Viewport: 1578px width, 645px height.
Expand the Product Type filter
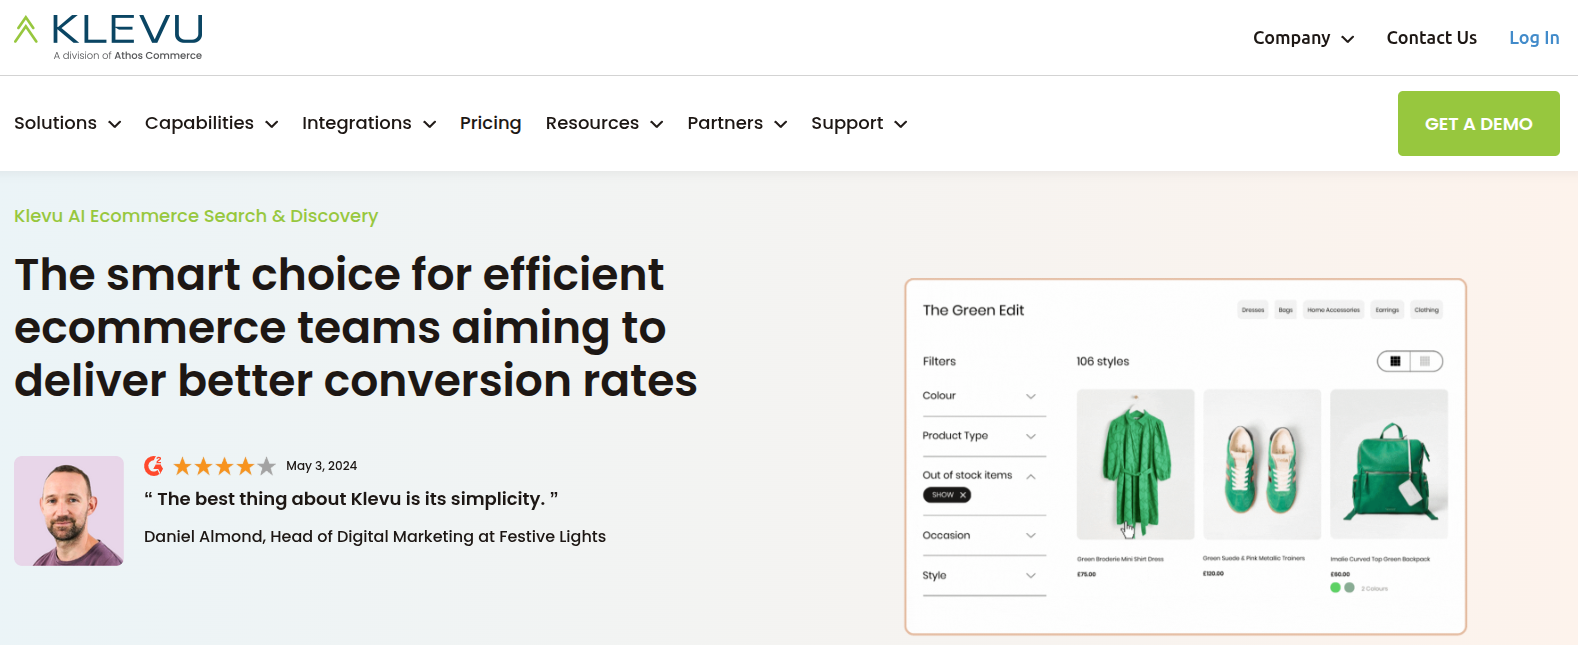pos(984,436)
